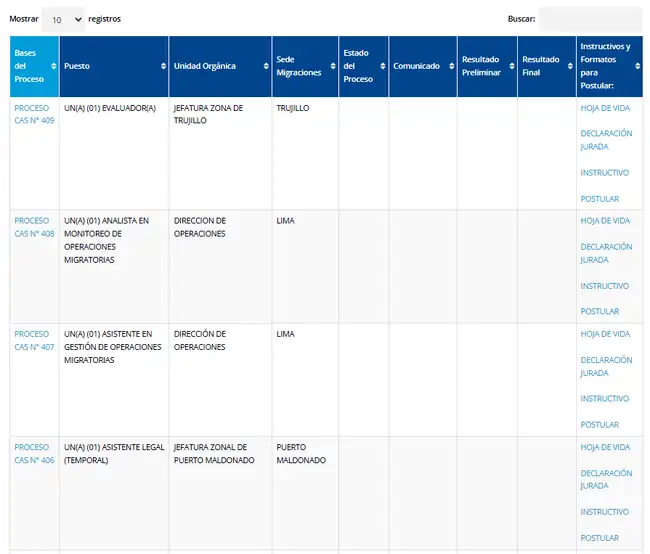Sort by Resultado Final arrows

(570, 66)
